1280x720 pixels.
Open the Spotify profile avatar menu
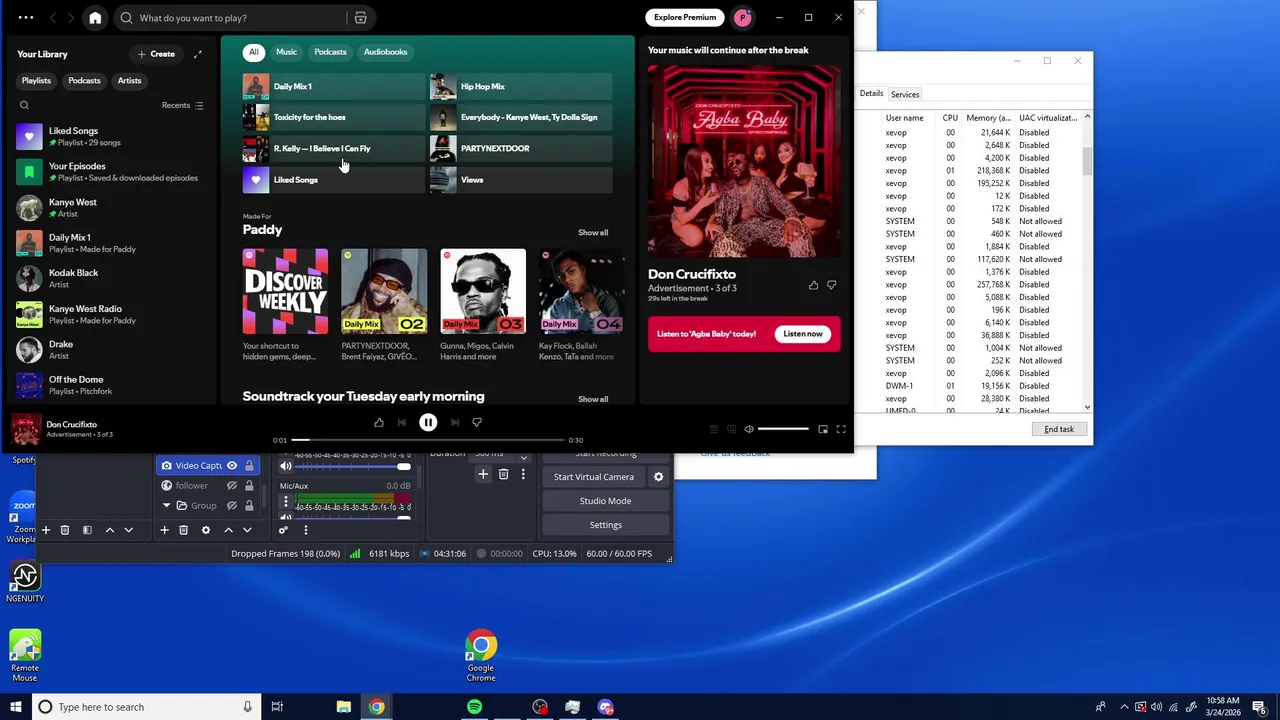(742, 17)
